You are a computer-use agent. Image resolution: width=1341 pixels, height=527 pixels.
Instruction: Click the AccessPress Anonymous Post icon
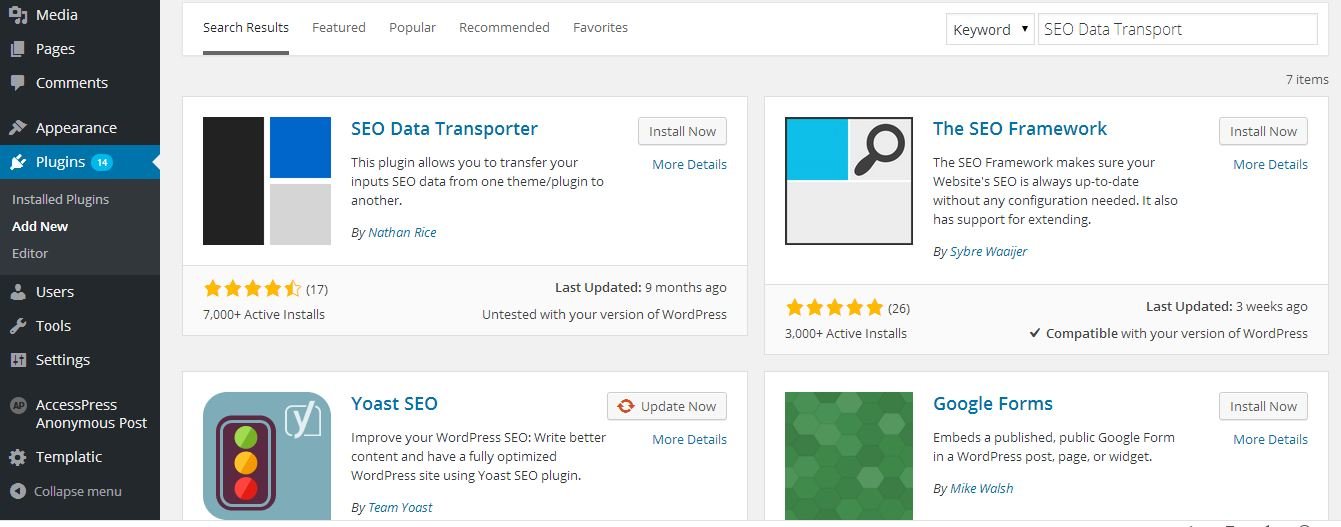click(x=18, y=405)
